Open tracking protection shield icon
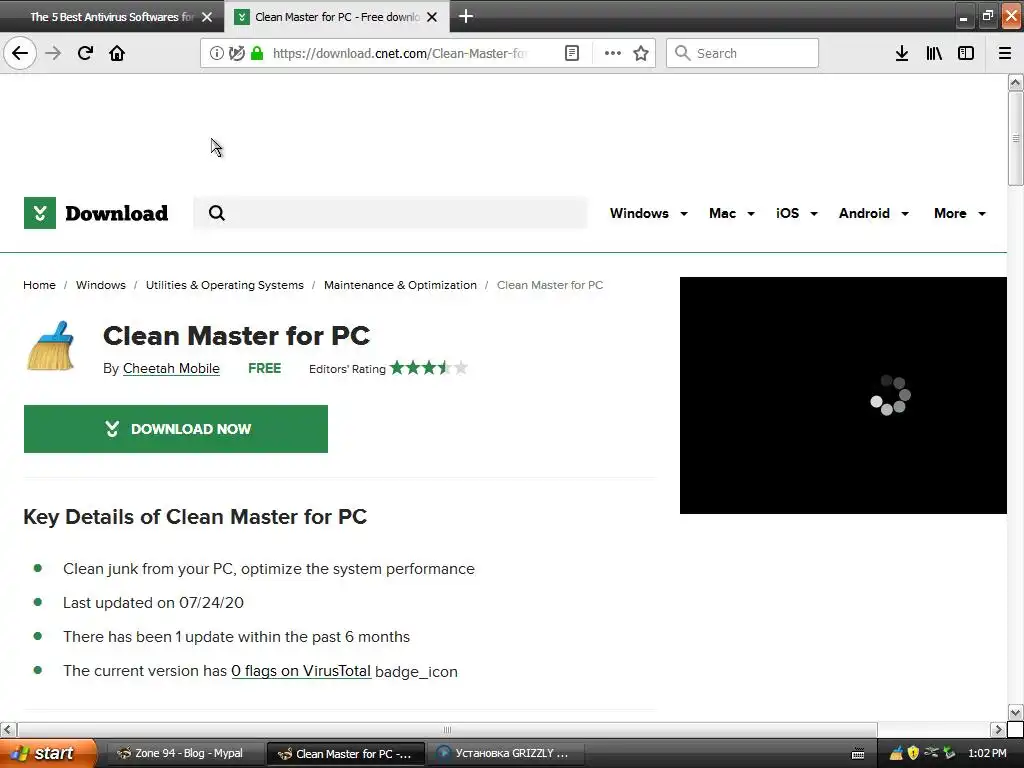Image resolution: width=1024 pixels, height=768 pixels. click(236, 53)
